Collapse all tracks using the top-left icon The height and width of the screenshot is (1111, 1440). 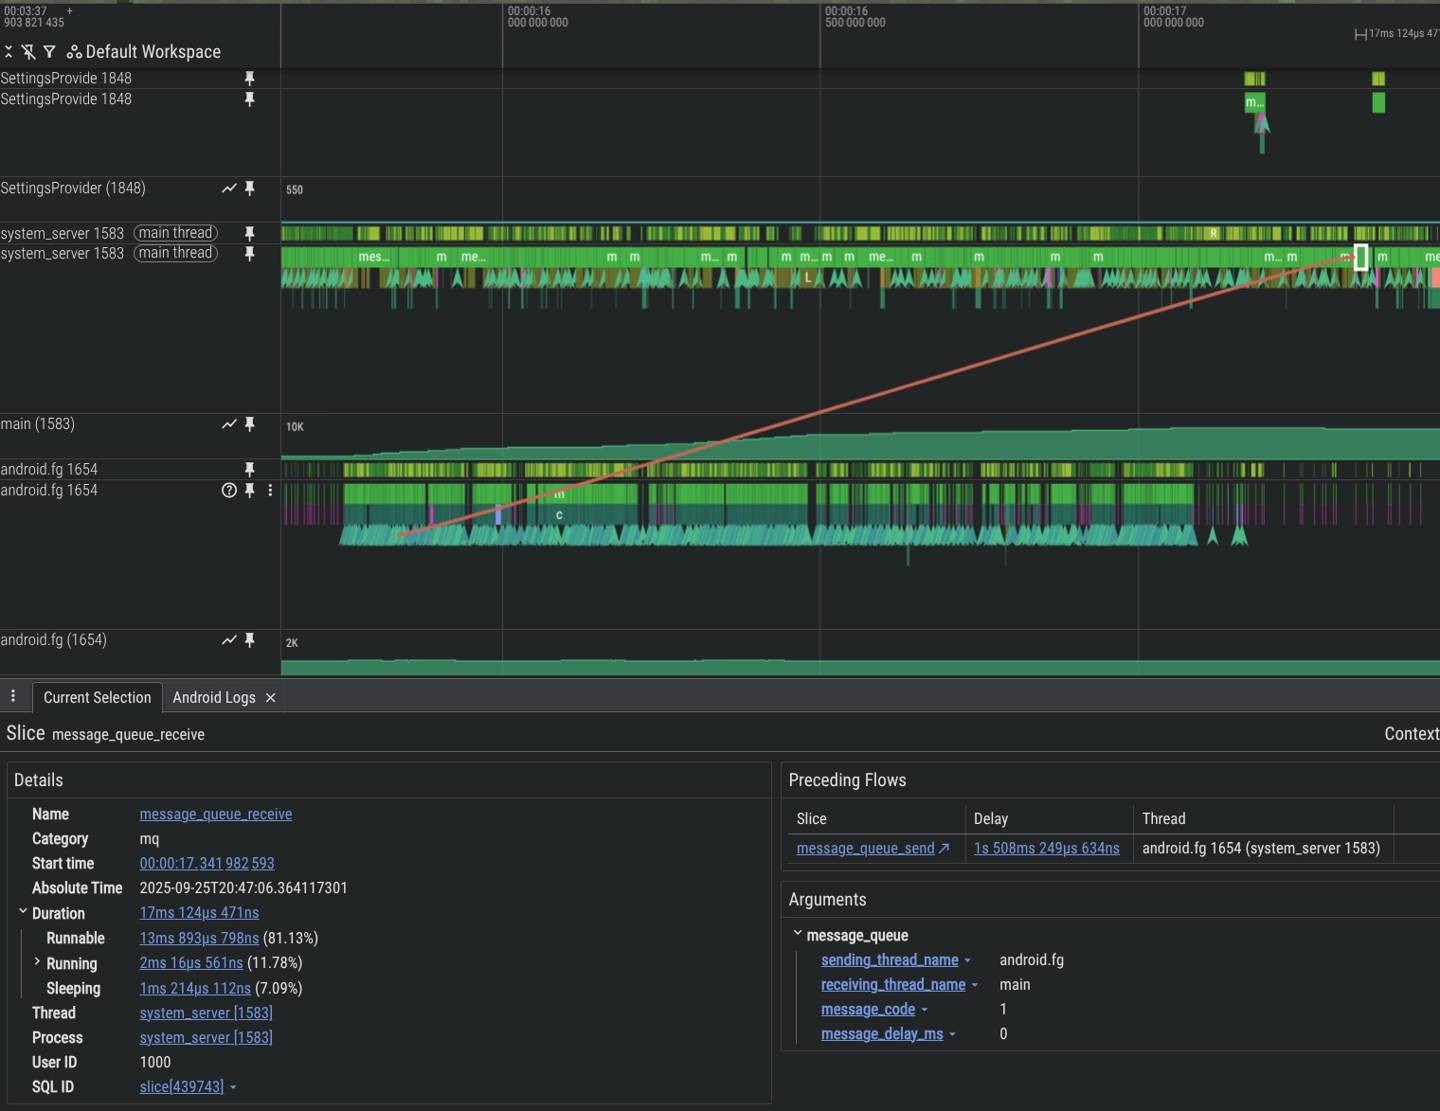(x=8, y=52)
